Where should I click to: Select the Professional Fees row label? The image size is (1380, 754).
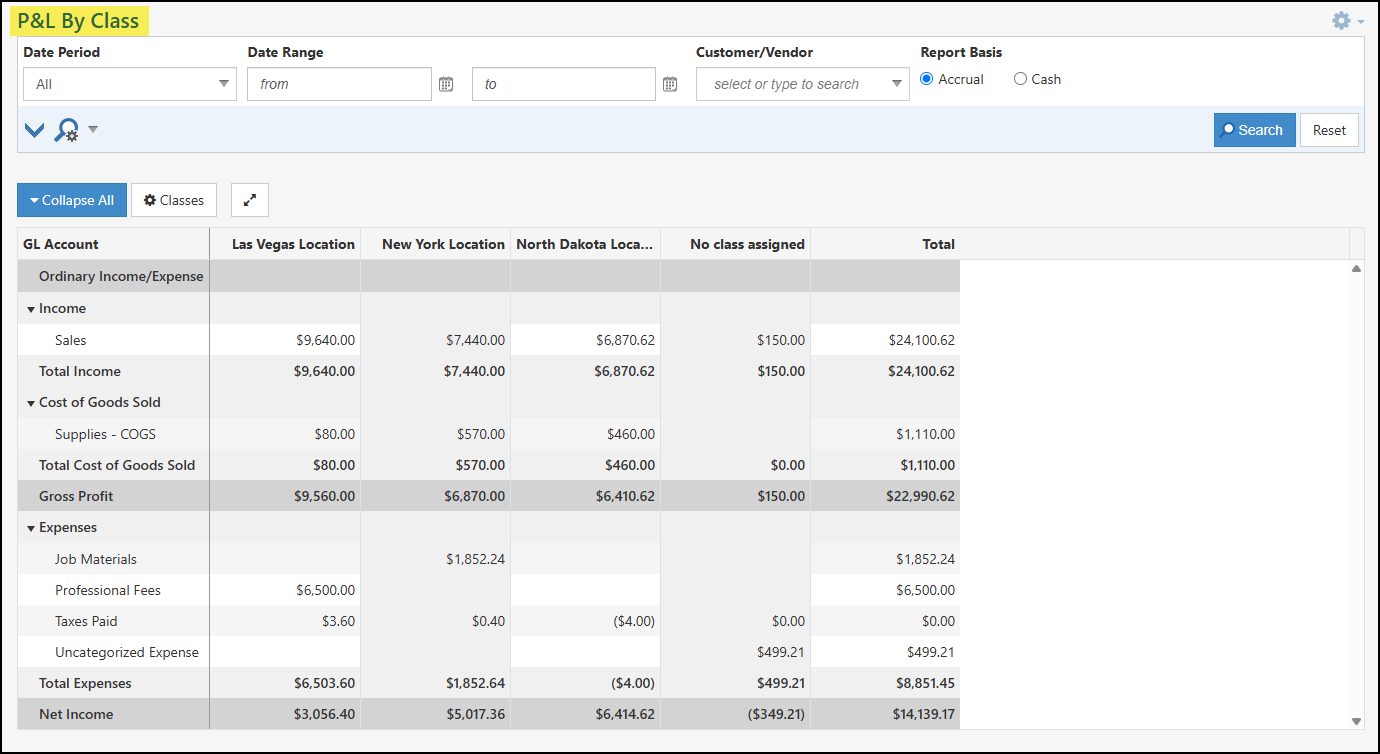tap(108, 590)
